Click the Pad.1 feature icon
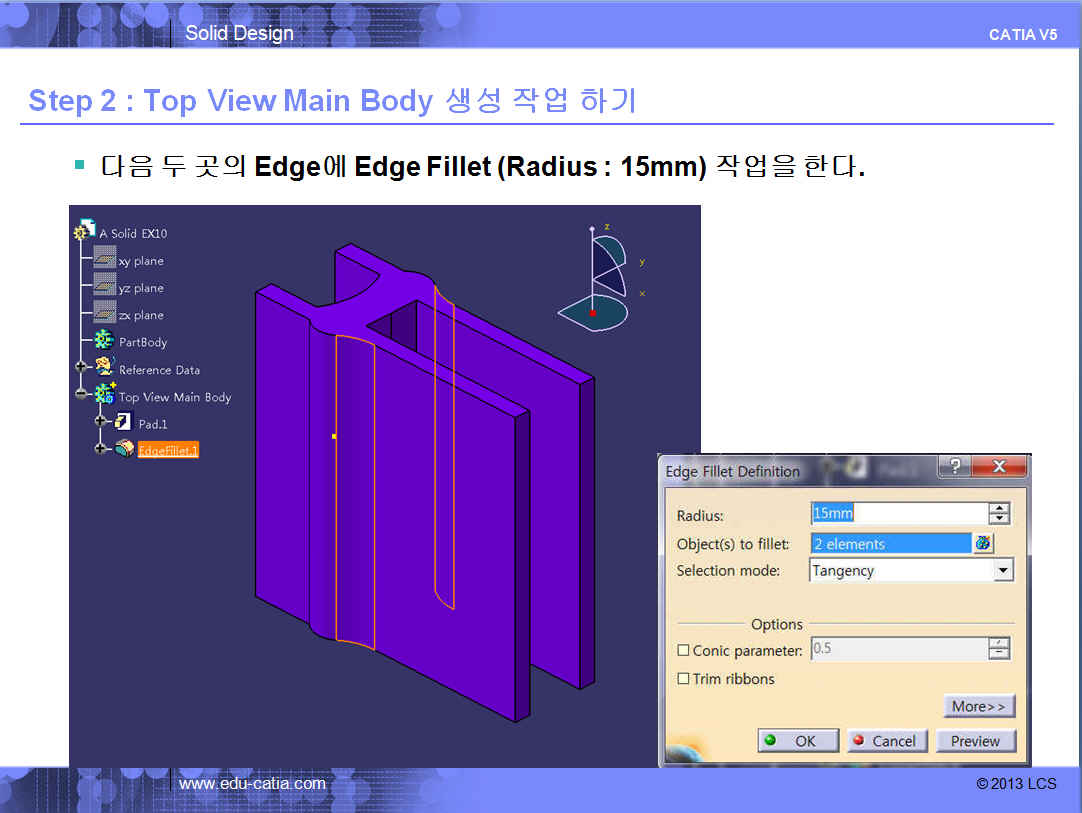The image size is (1082, 813). [x=124, y=423]
